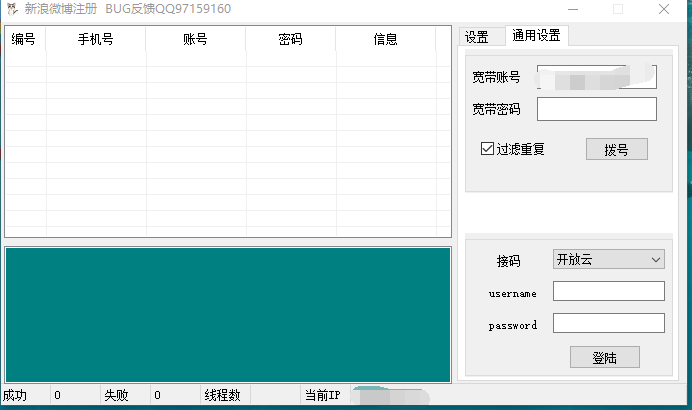692x410 pixels.
Task: Click the 编号 column header
Action: click(24, 40)
